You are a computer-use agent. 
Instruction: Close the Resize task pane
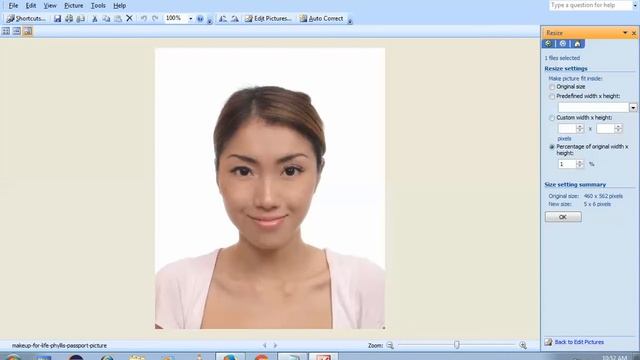[634, 33]
